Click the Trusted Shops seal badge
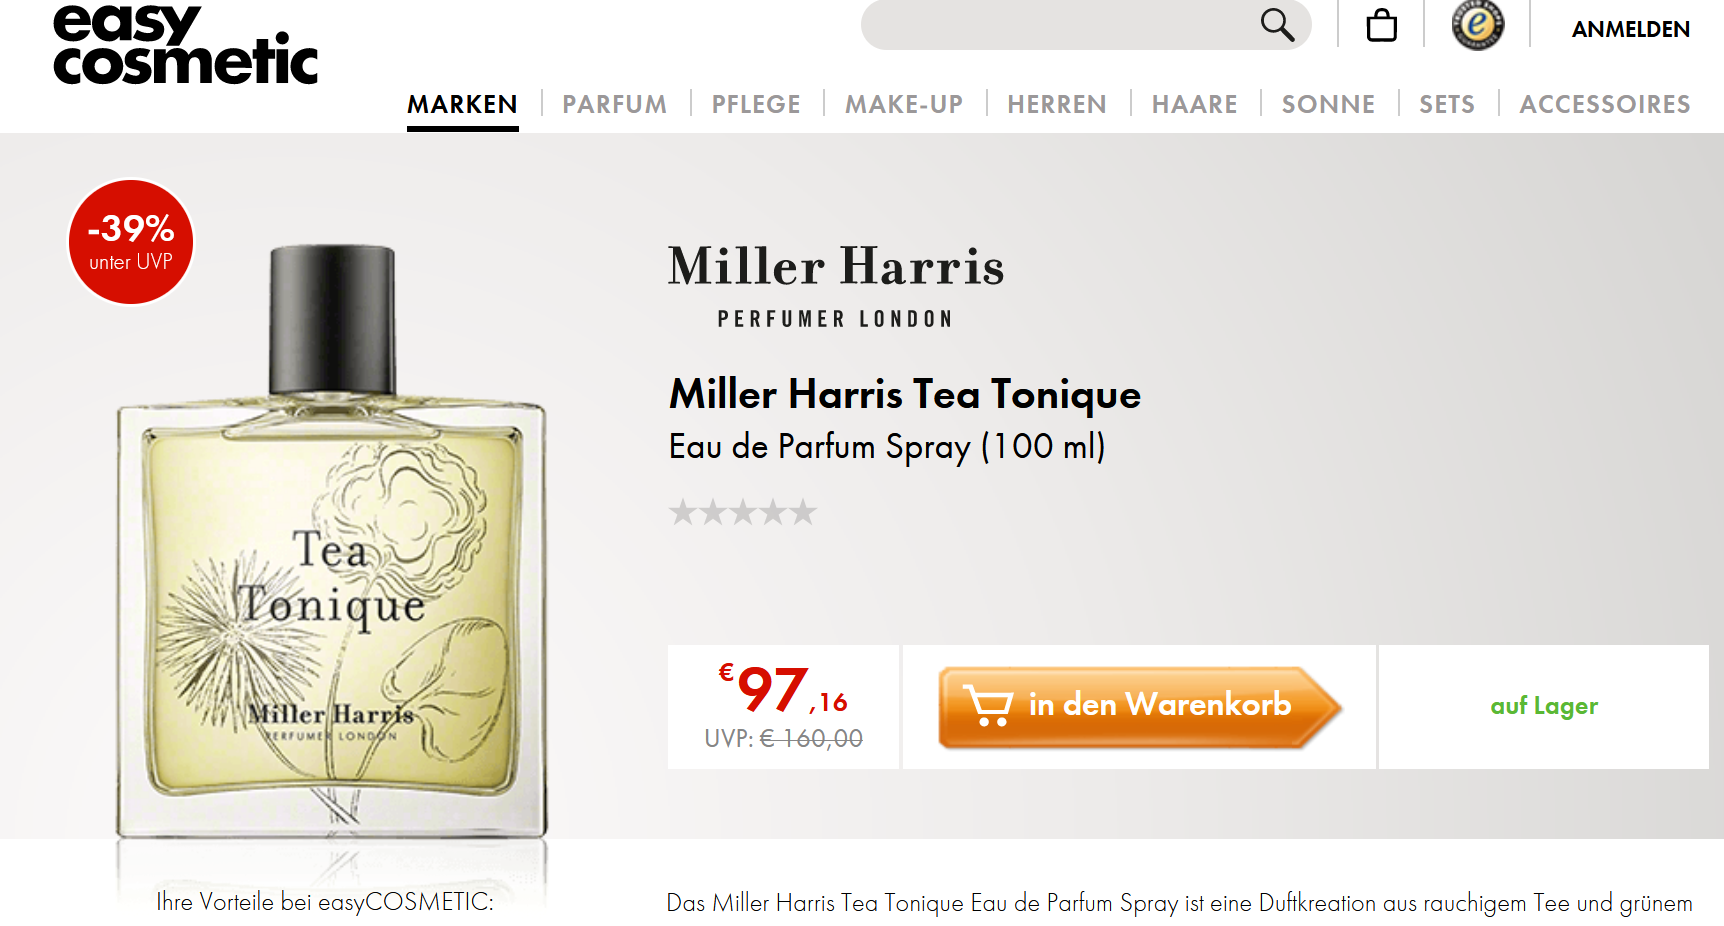 (x=1478, y=25)
